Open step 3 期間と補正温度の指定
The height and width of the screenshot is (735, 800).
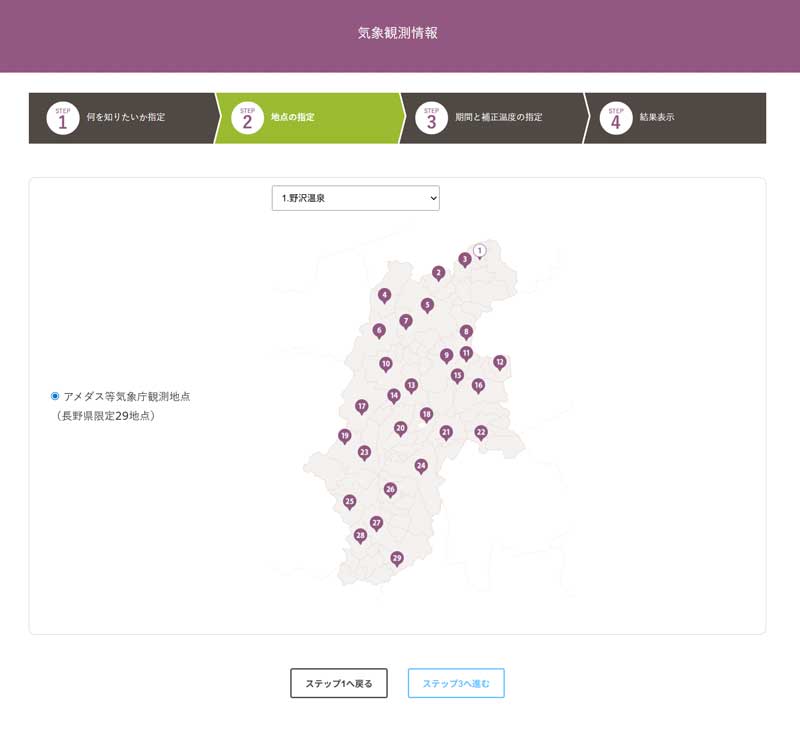(x=490, y=118)
